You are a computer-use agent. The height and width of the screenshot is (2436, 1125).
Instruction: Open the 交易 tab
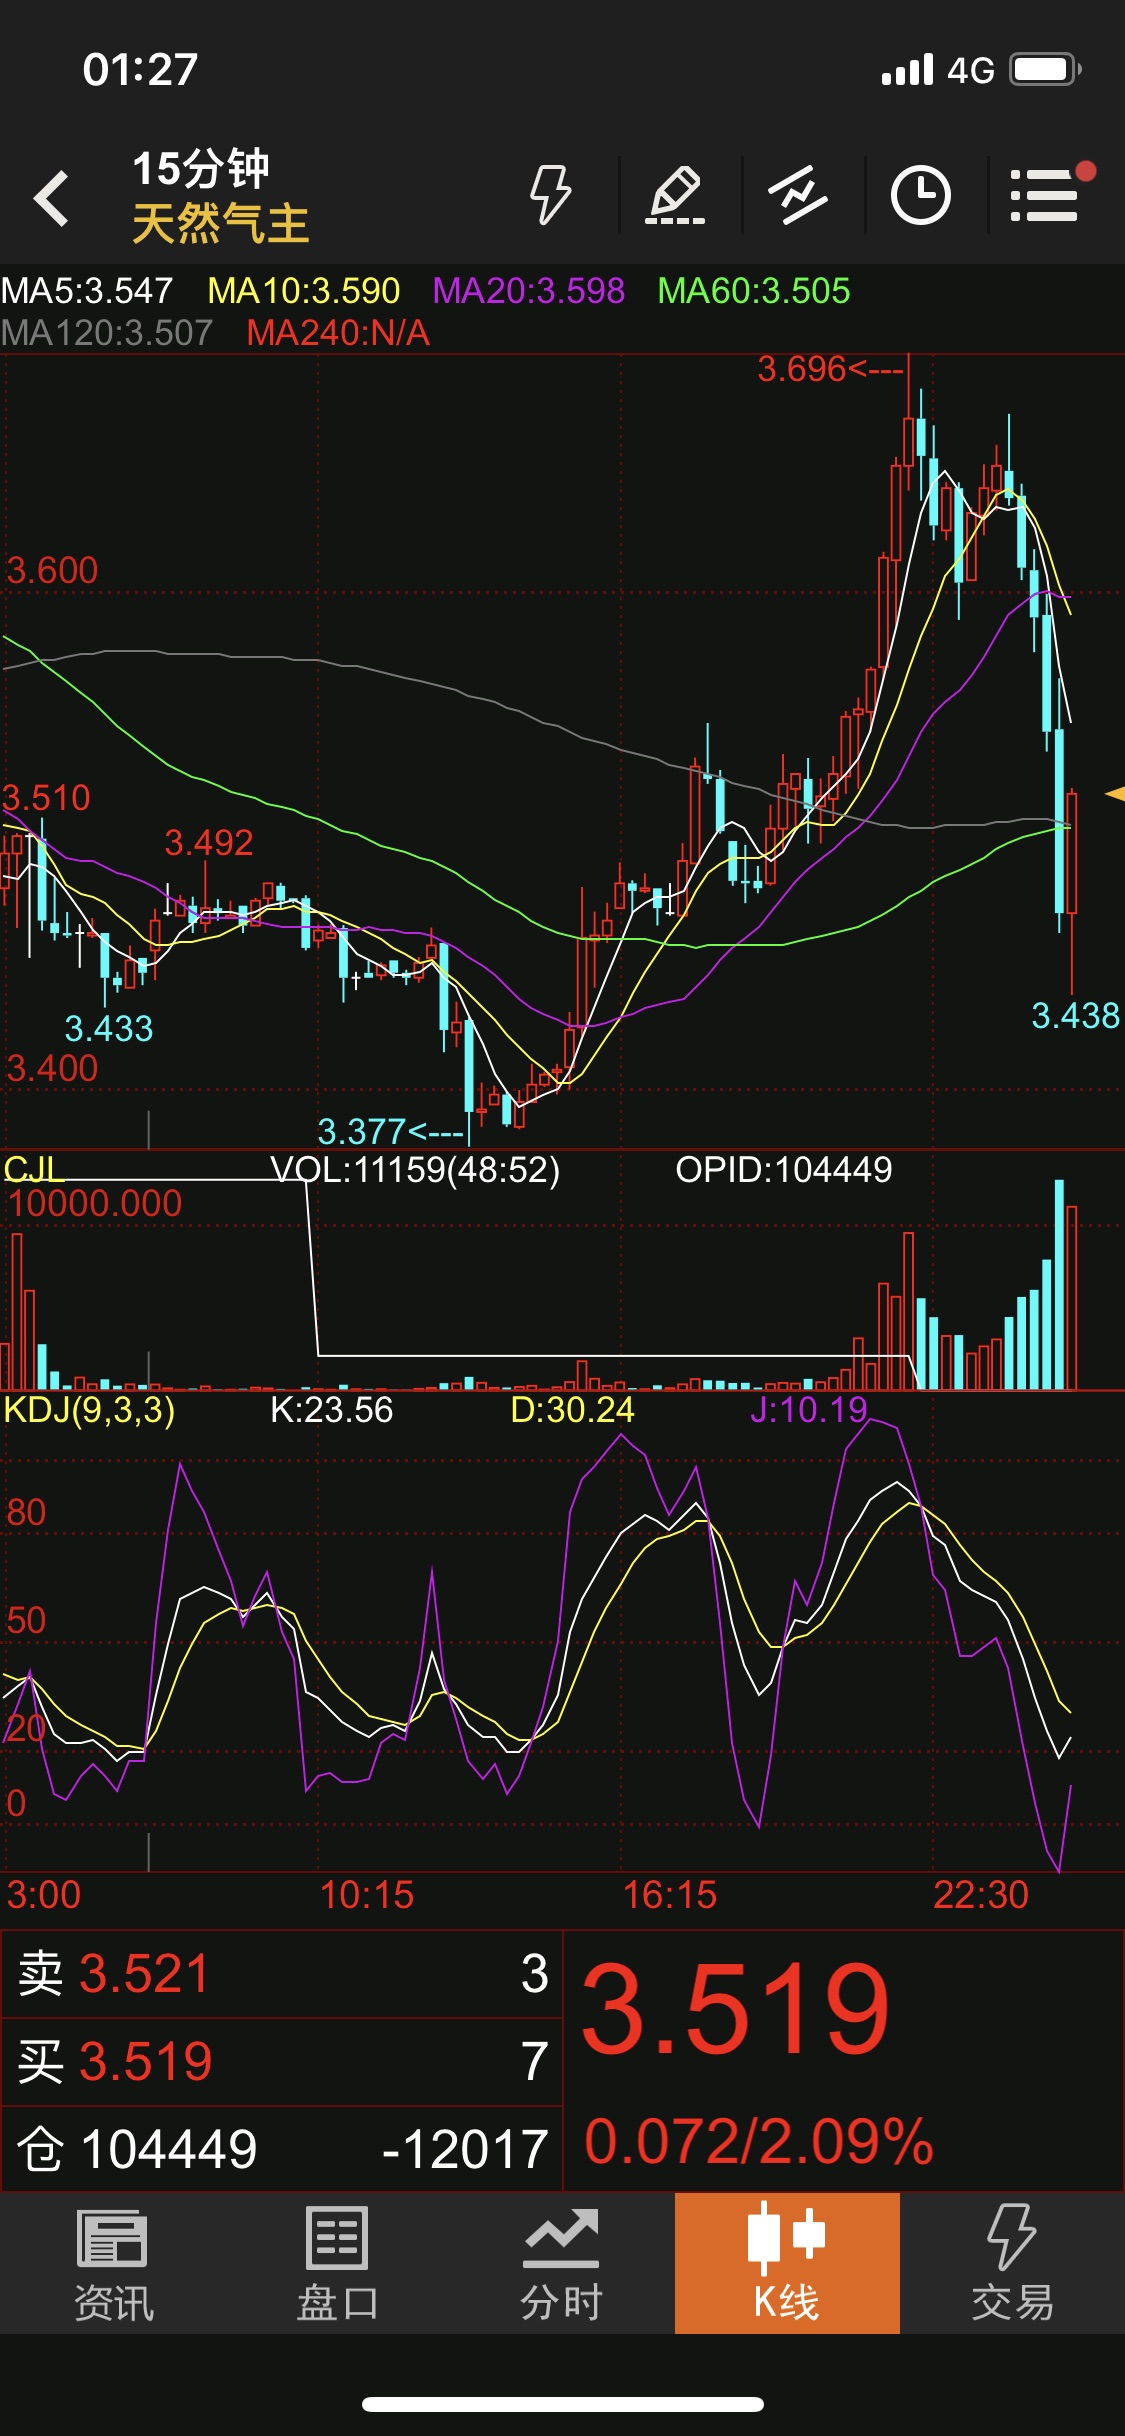[1012, 2263]
